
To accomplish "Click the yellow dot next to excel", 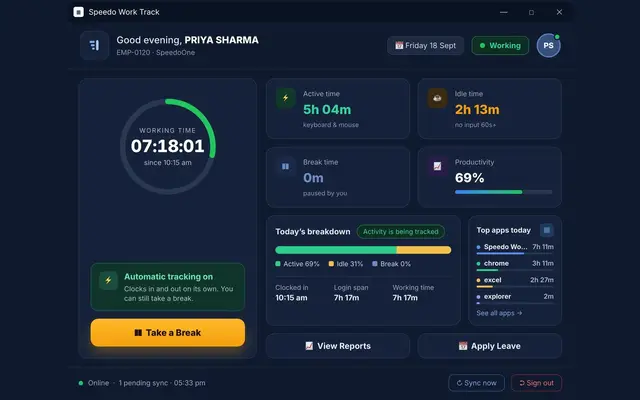I will coord(478,280).
